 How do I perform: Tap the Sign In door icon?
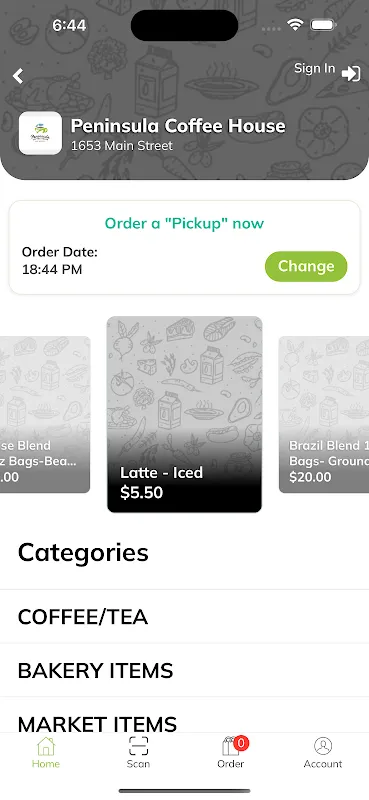pos(351,74)
